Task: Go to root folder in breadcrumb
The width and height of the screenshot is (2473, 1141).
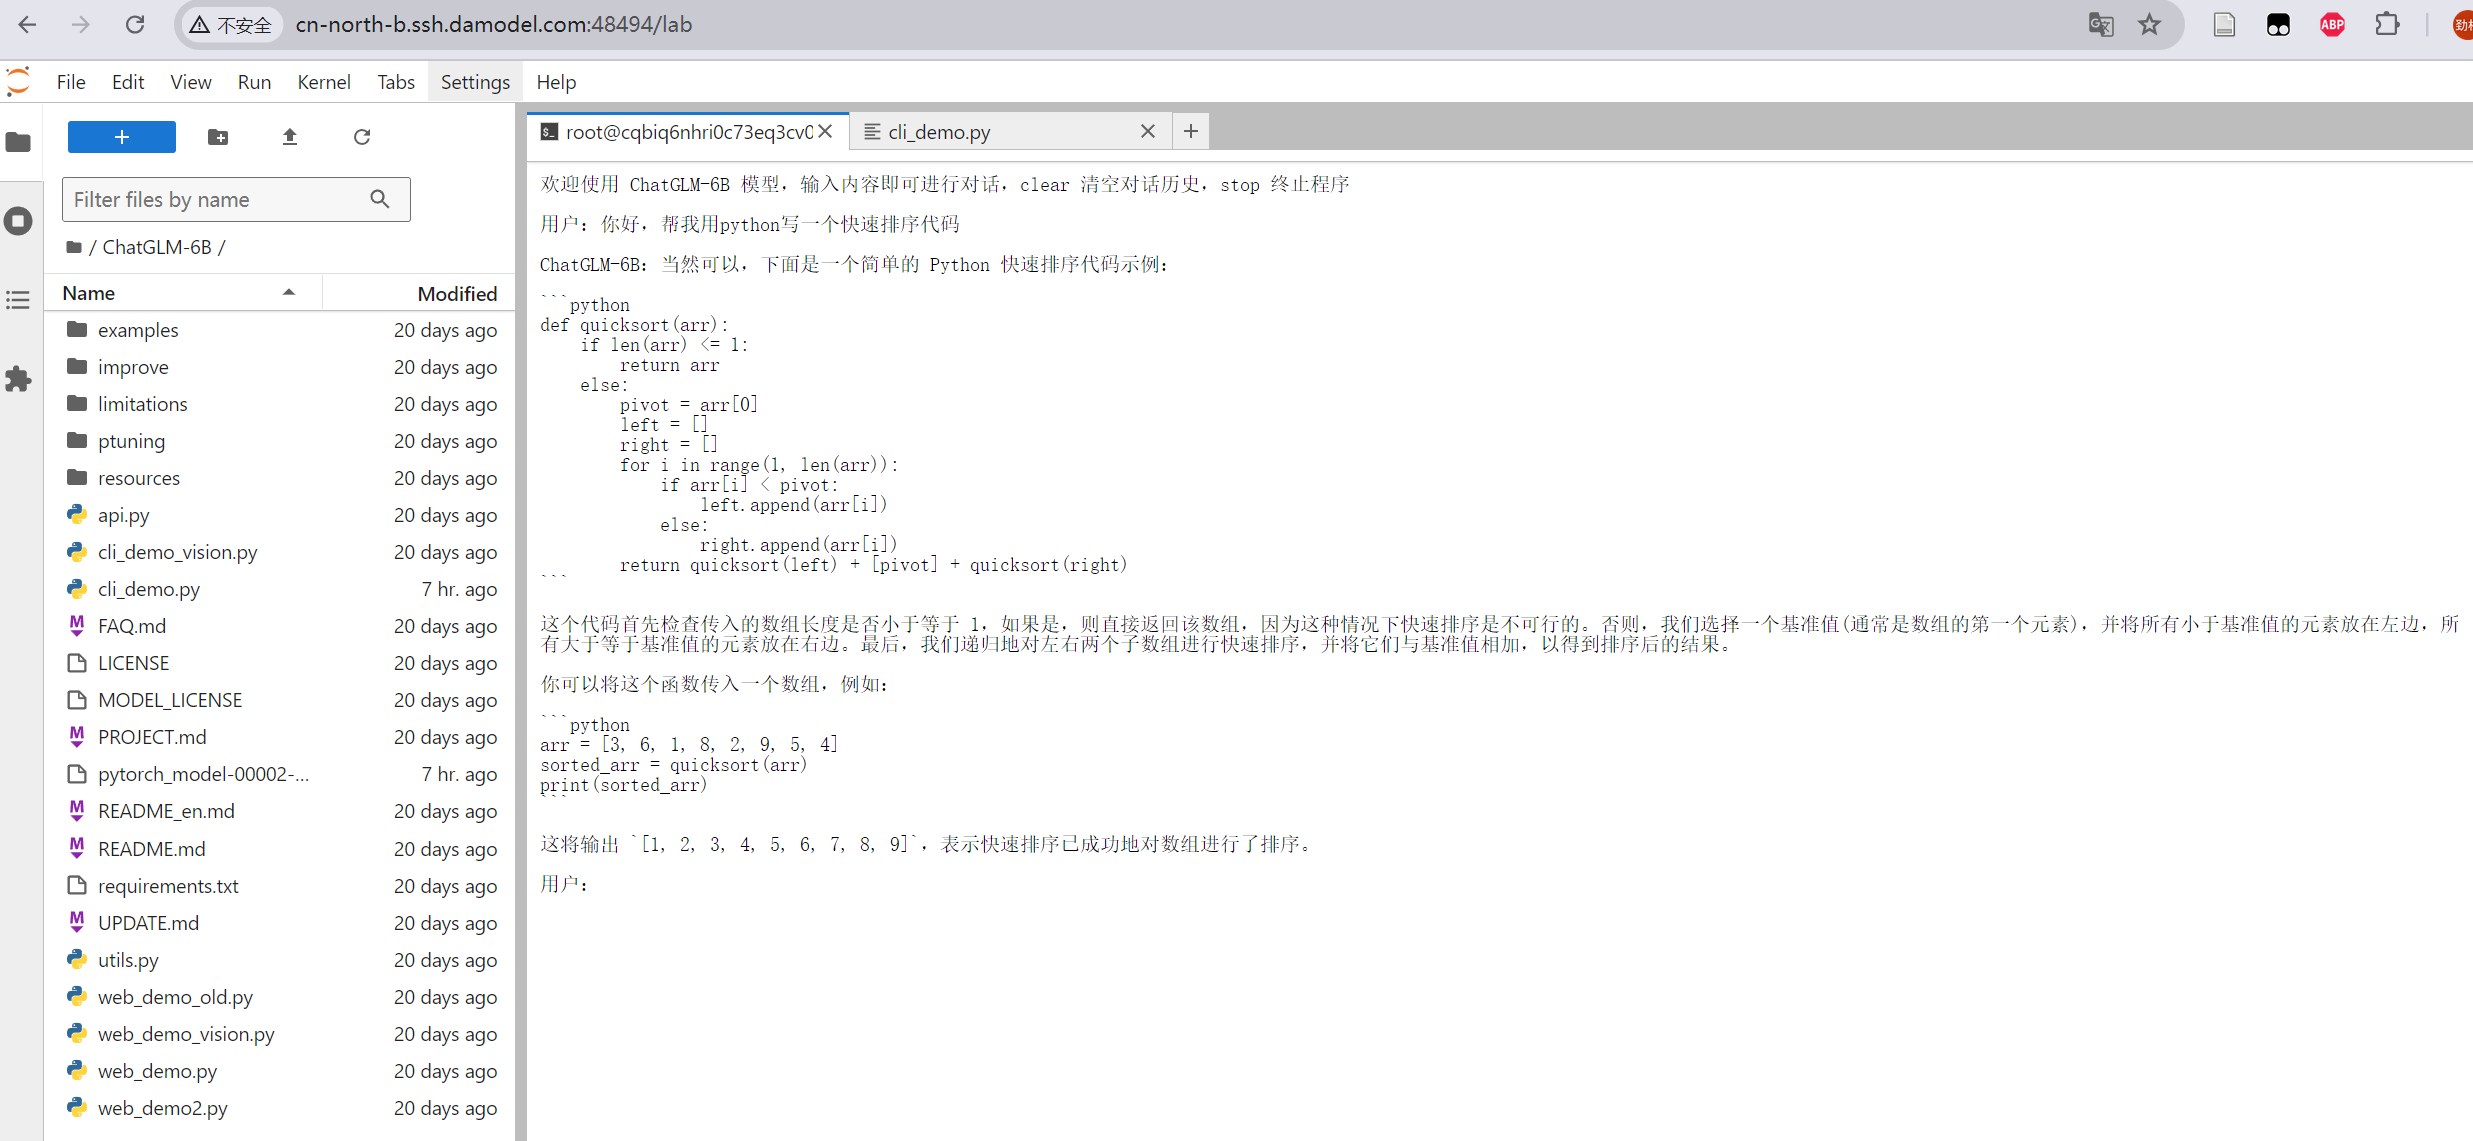Action: (x=74, y=247)
